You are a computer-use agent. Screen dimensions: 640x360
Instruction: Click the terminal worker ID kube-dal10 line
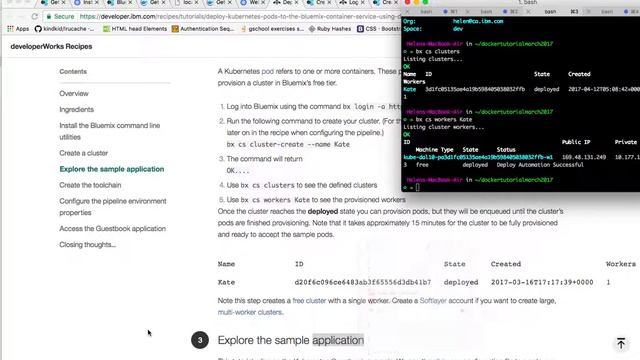tap(478, 157)
